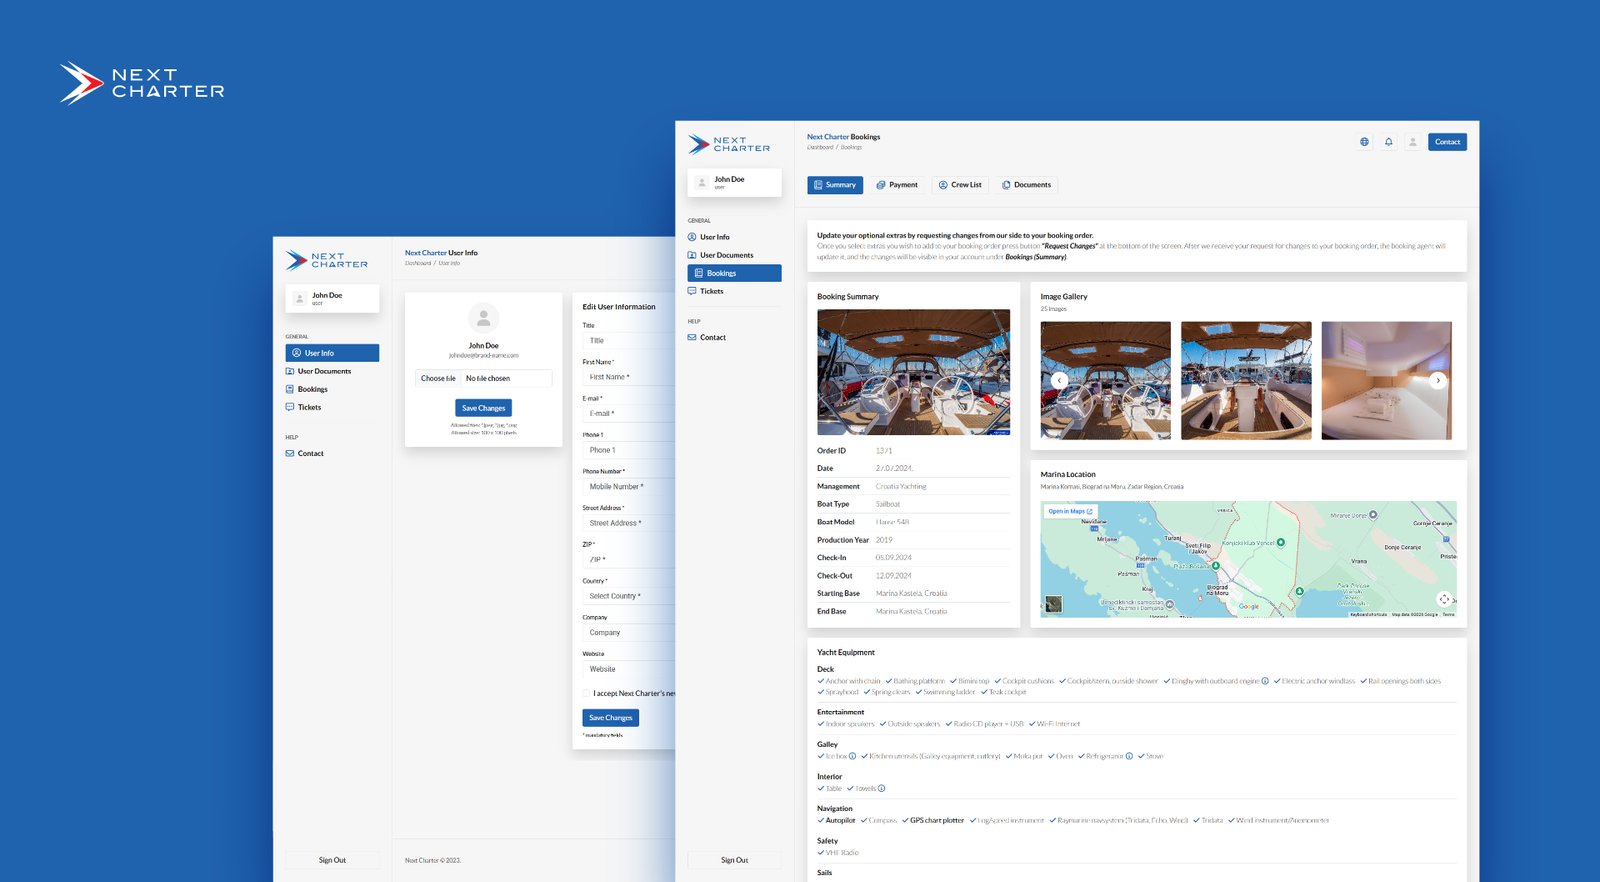The image size is (1600, 882).
Task: Click the info icon beside Dinghy with outboard engine
Action: tap(1265, 681)
